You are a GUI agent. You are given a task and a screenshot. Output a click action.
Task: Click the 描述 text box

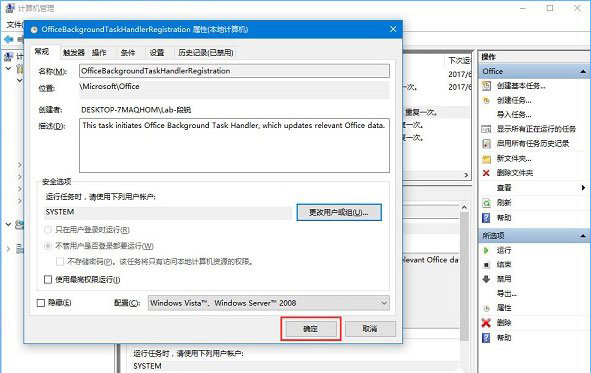(x=234, y=145)
